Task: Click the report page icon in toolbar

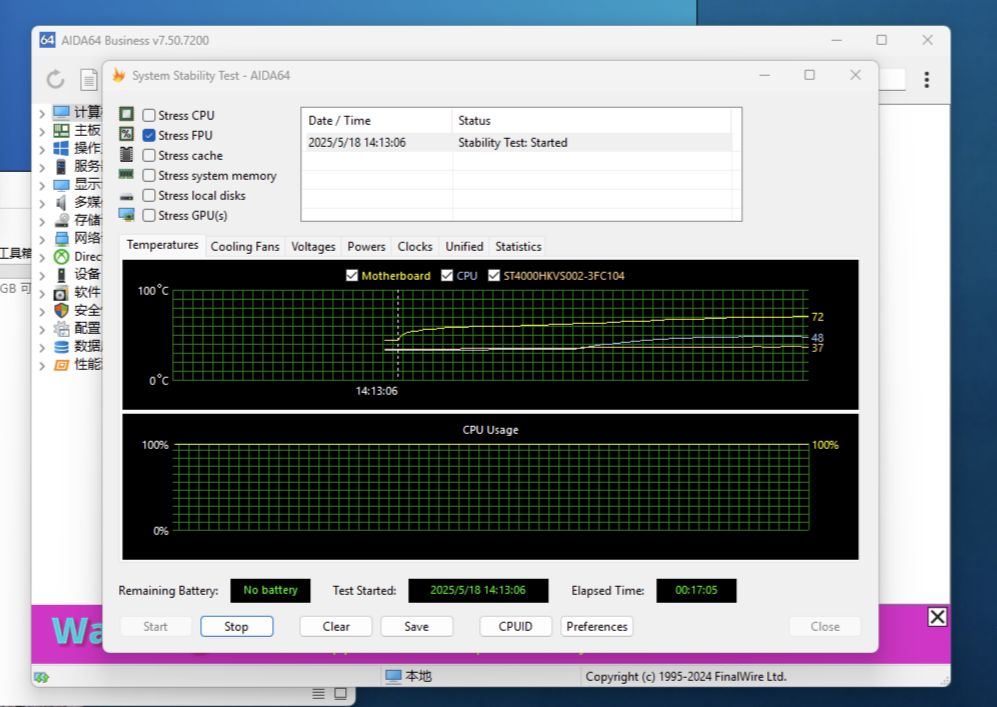Action: [x=89, y=79]
